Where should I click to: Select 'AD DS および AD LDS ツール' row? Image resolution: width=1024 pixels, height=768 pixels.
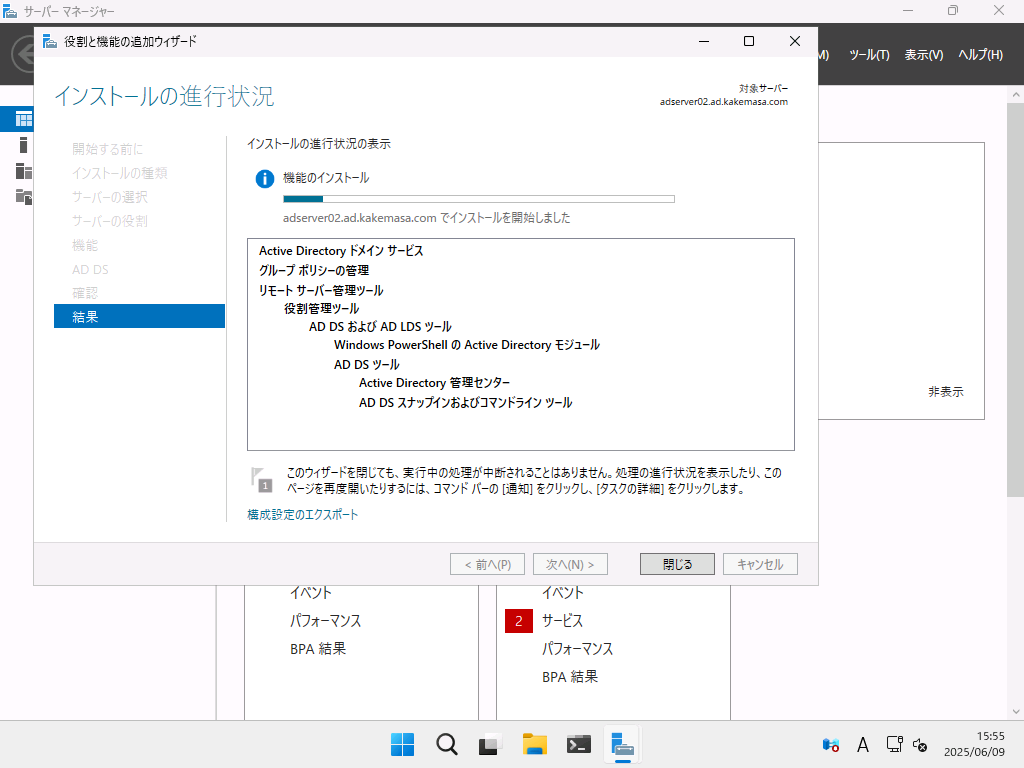point(380,327)
